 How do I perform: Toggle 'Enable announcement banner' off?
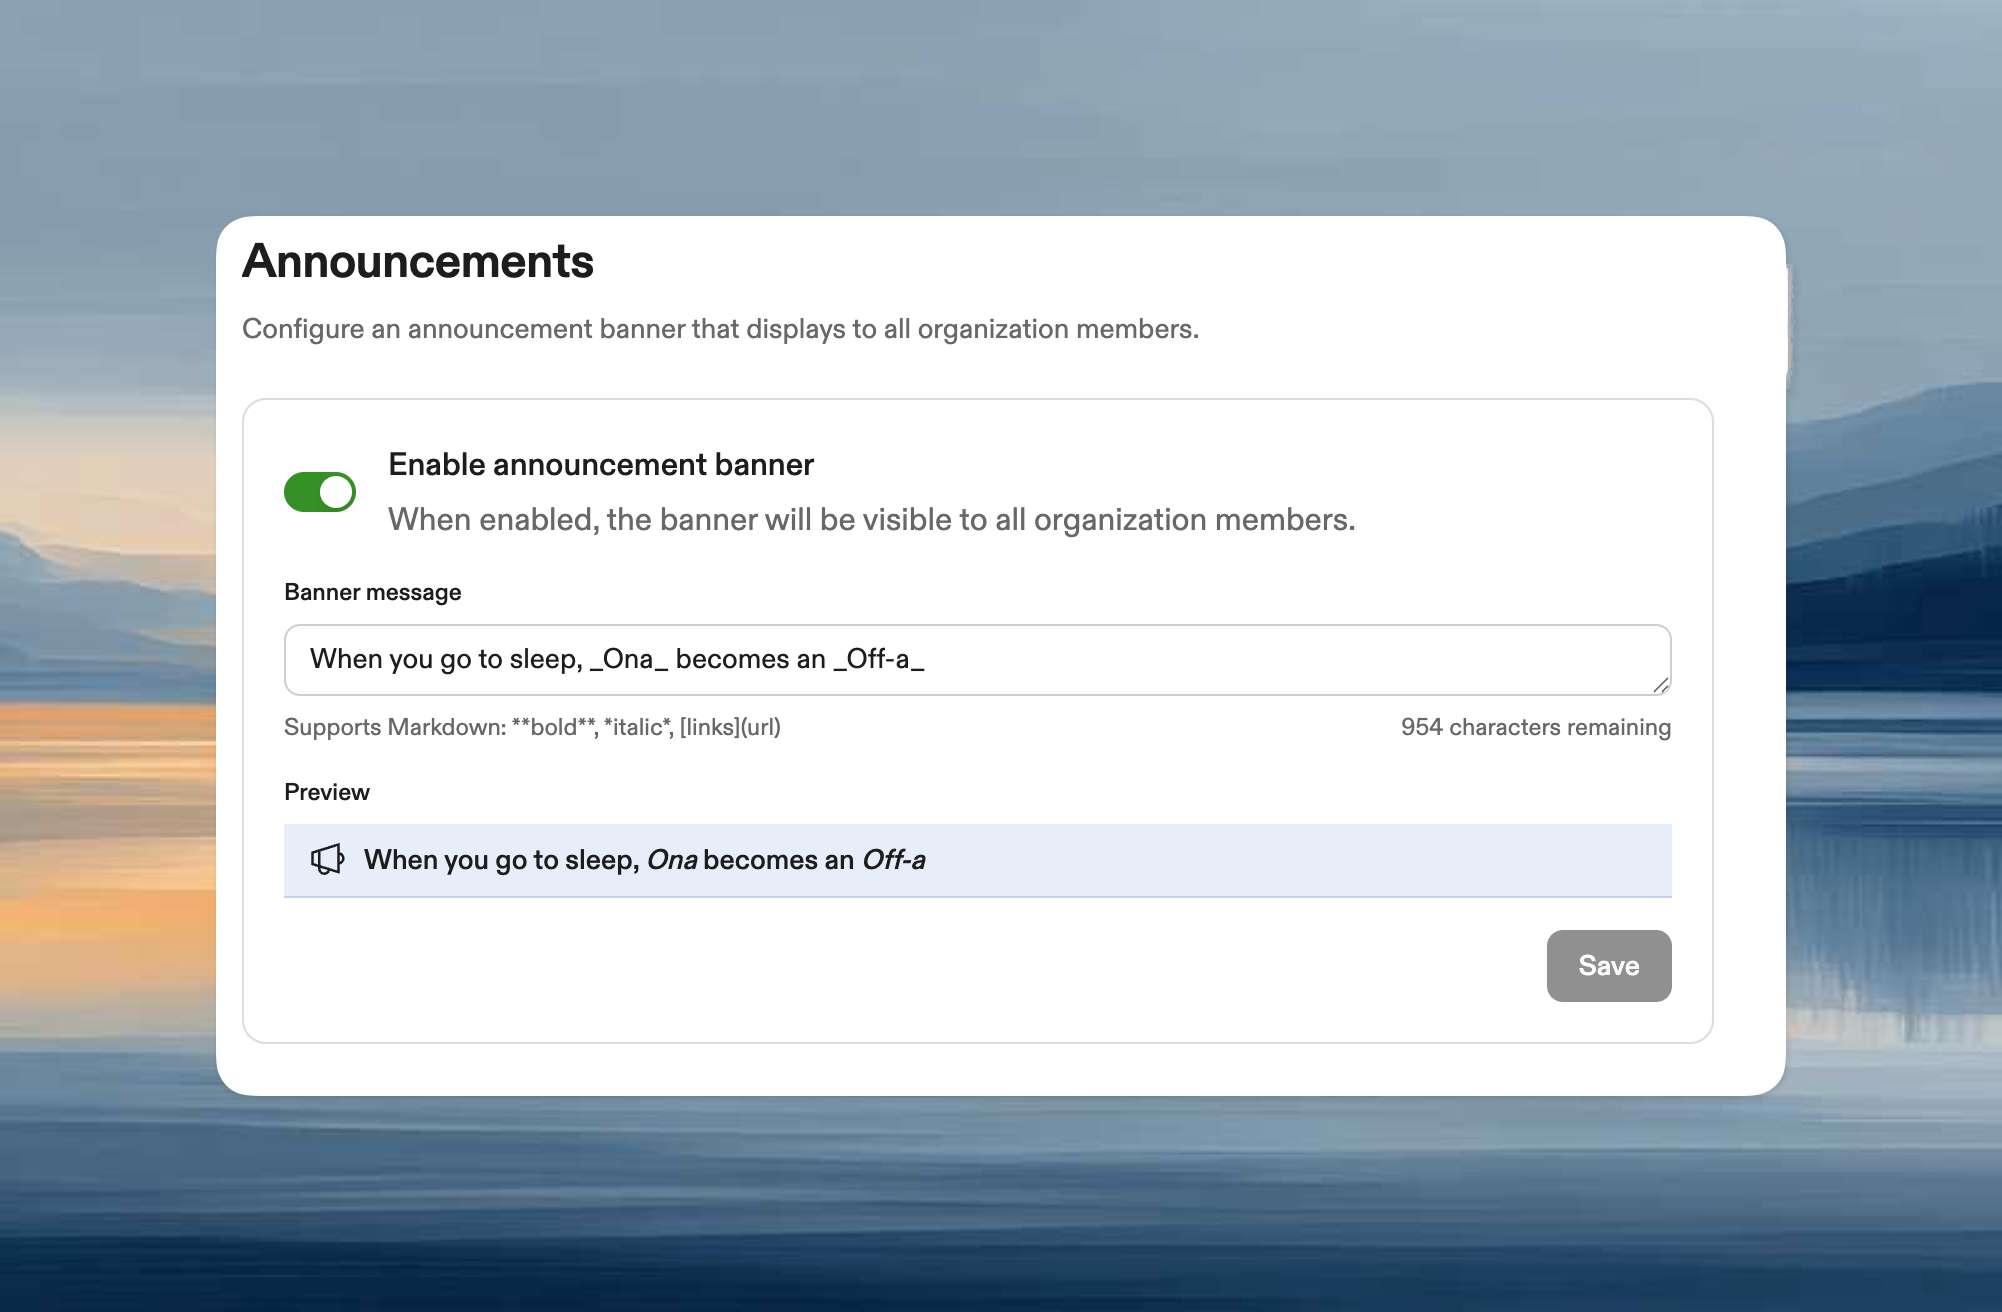(320, 491)
